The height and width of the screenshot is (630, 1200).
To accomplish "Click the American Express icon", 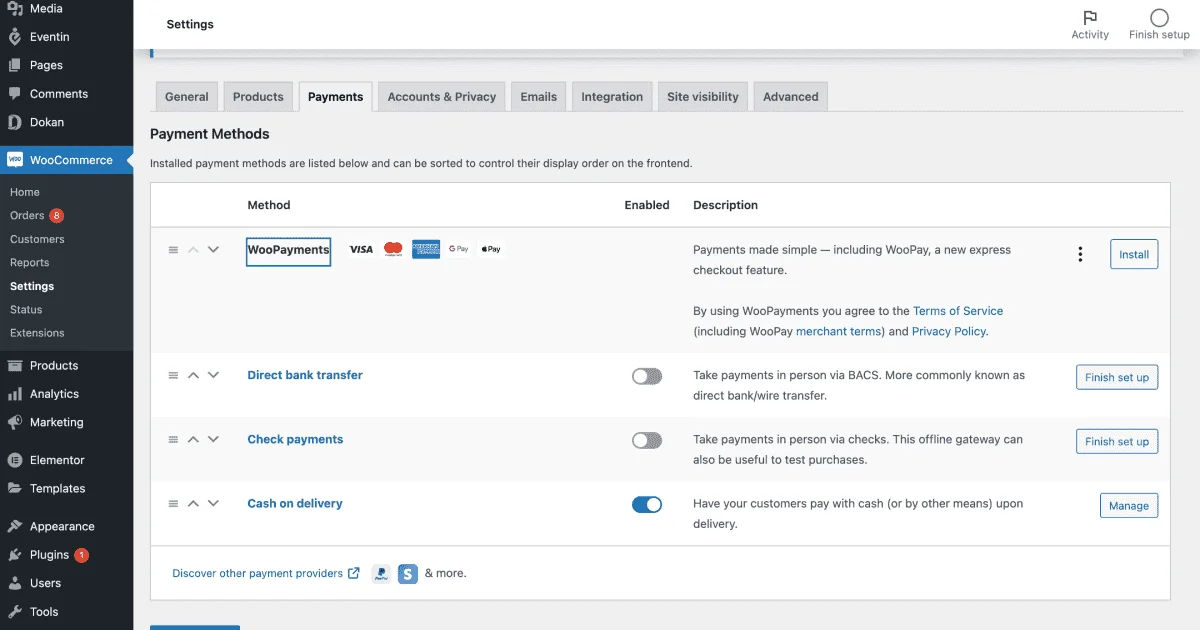I will pyautogui.click(x=426, y=249).
